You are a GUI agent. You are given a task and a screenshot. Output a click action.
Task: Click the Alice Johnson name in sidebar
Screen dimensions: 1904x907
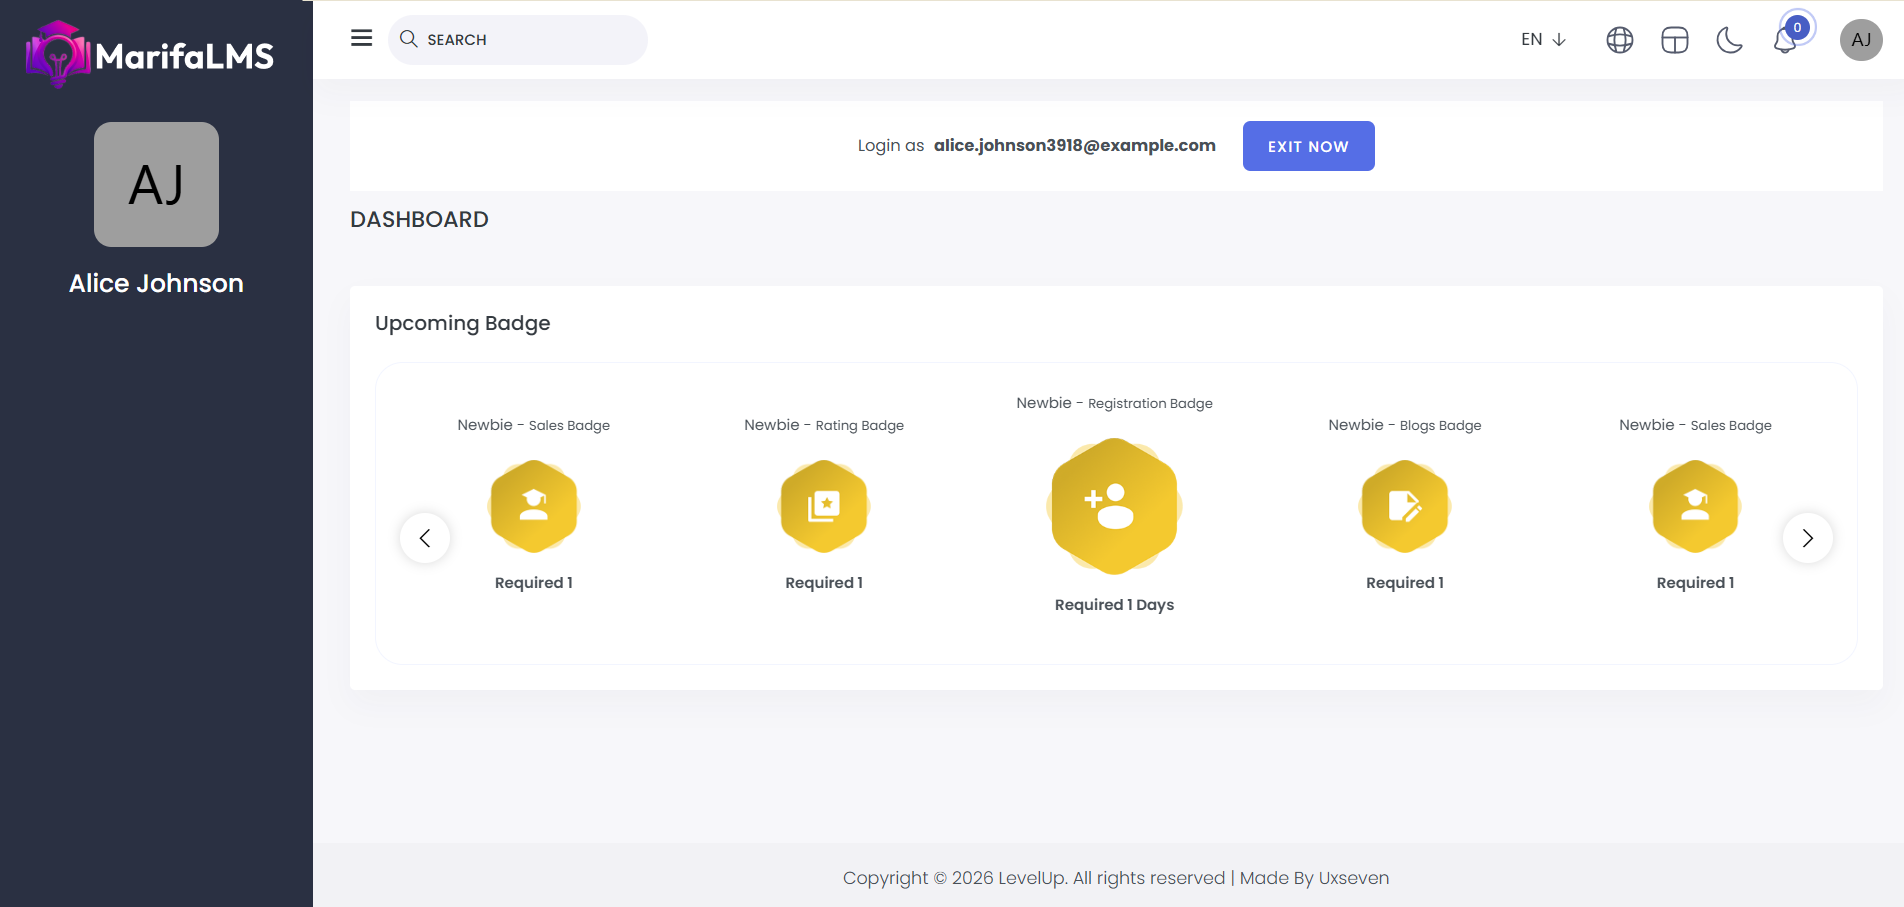pos(156,283)
